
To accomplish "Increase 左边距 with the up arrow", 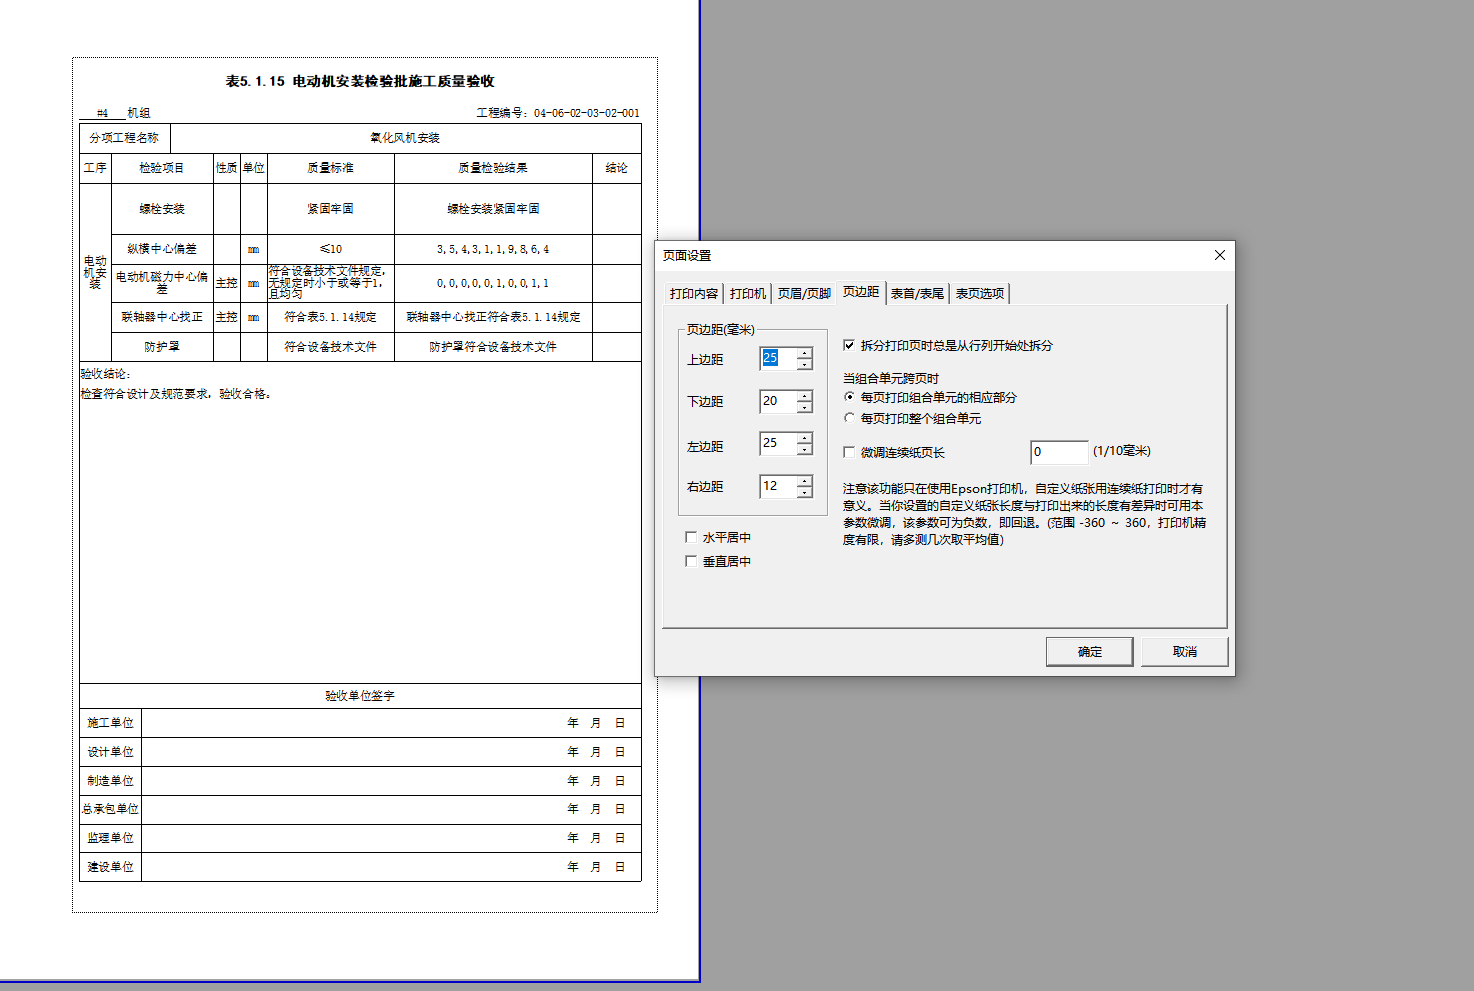I will (x=805, y=438).
